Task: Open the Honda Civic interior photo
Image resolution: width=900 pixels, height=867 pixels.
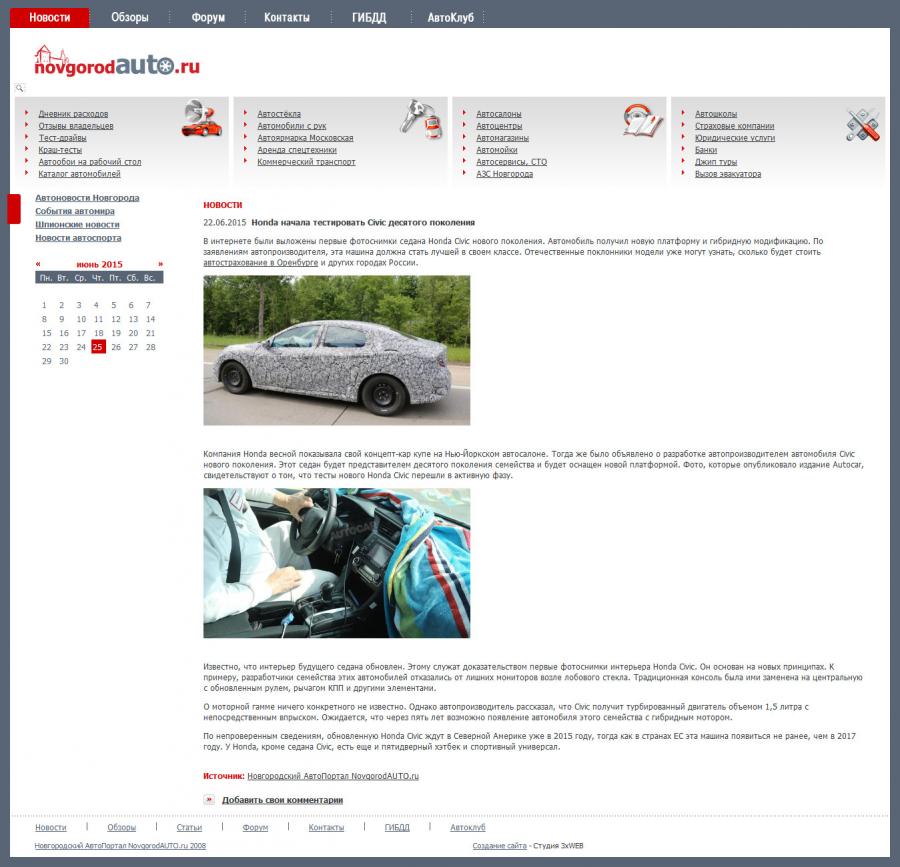Action: (336, 562)
